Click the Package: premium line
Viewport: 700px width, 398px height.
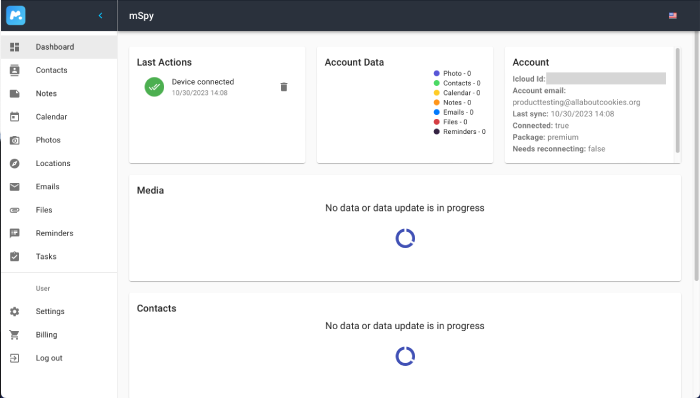[x=545, y=137]
